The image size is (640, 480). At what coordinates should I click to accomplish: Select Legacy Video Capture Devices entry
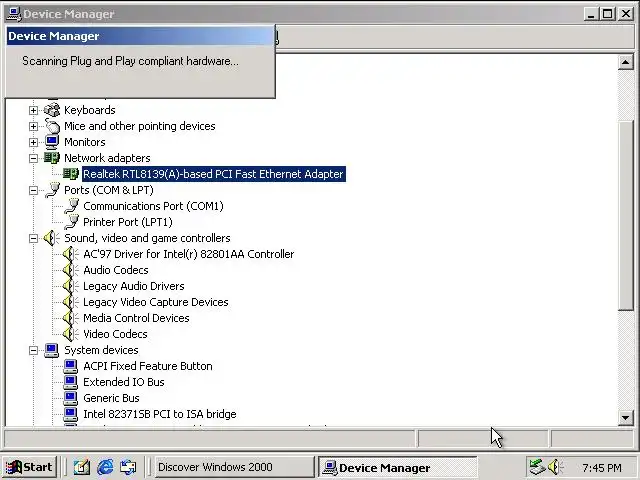pyautogui.click(x=156, y=302)
